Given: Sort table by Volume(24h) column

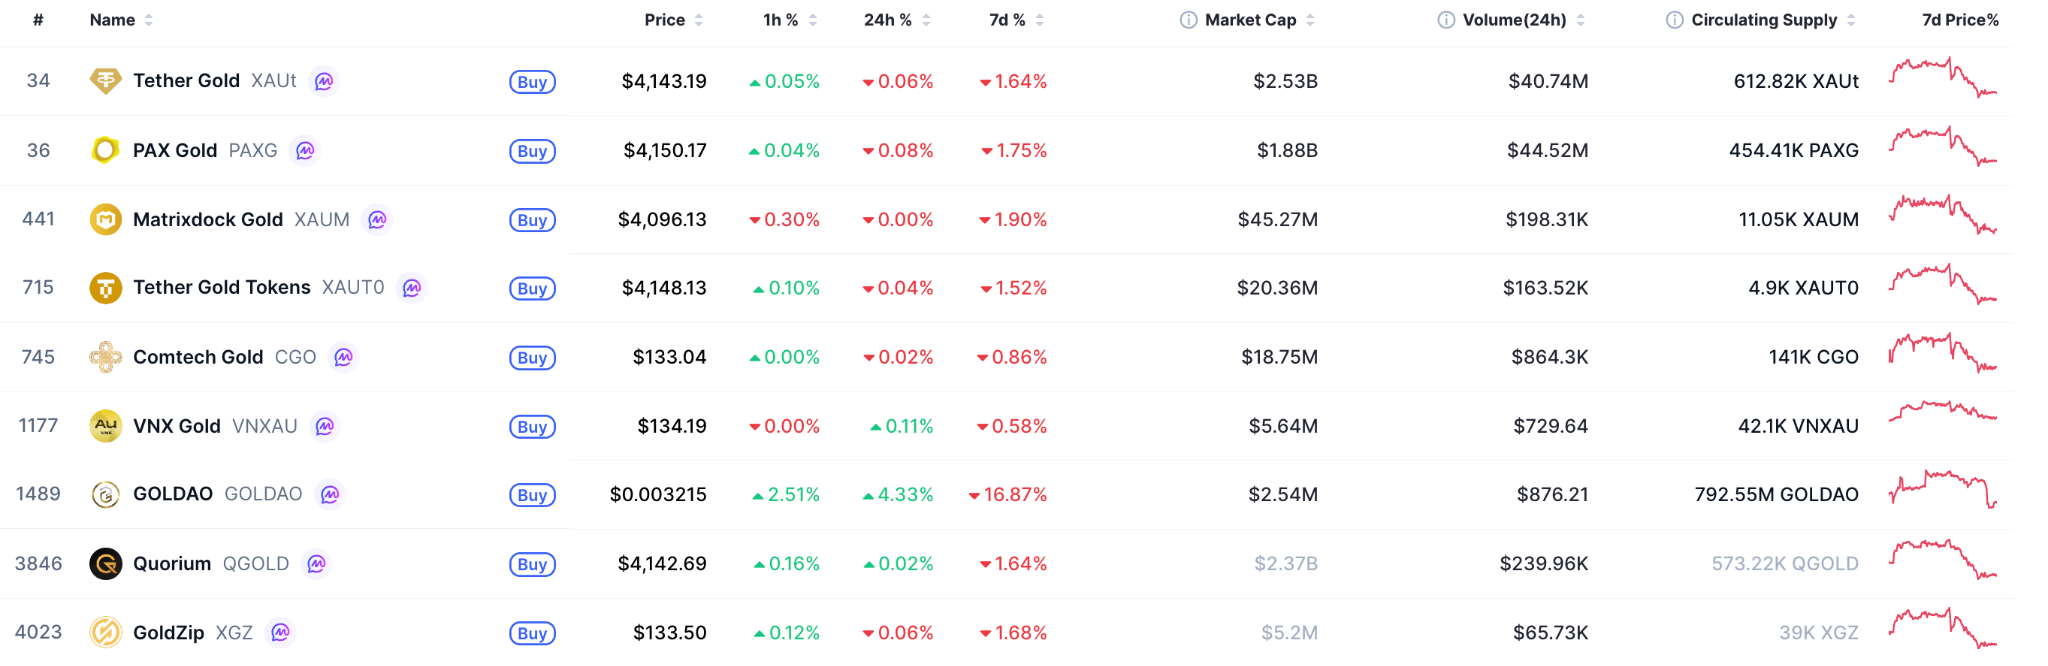Looking at the screenshot, I should coord(1524,20).
